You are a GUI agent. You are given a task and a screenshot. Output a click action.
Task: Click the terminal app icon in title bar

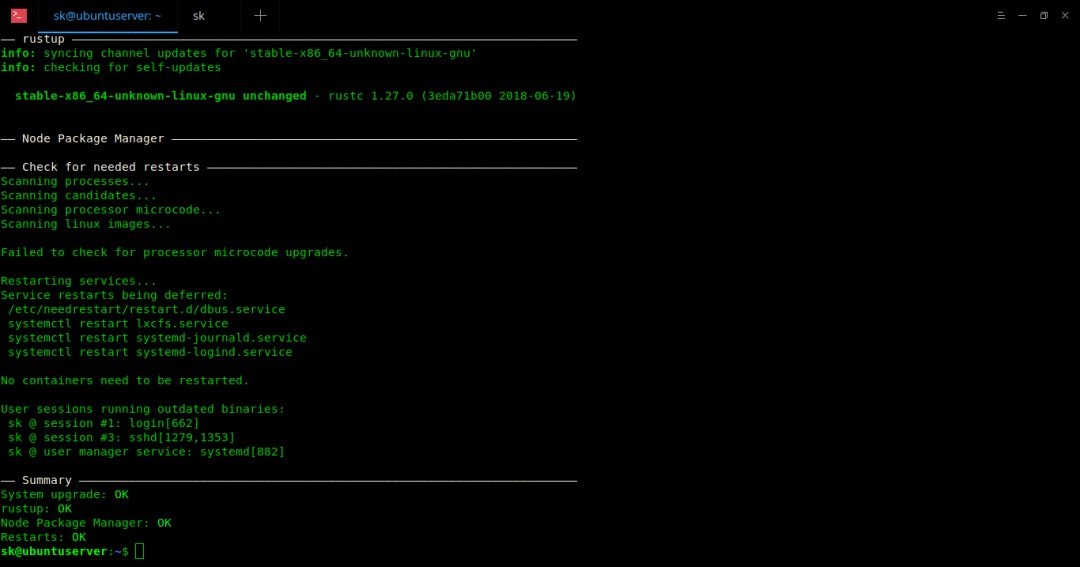[18, 15]
